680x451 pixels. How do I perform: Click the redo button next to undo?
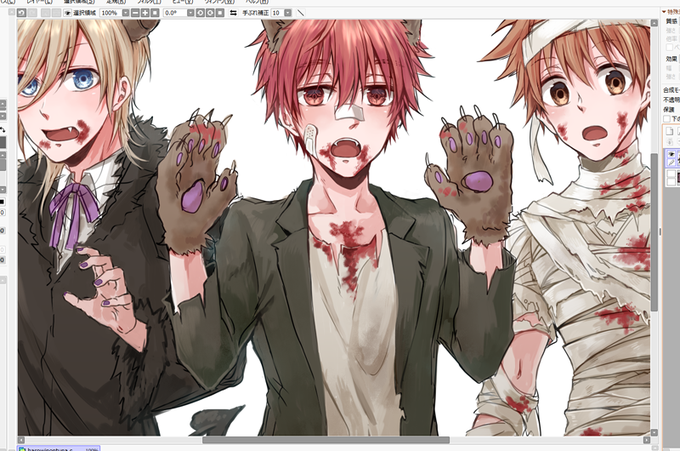[32, 13]
